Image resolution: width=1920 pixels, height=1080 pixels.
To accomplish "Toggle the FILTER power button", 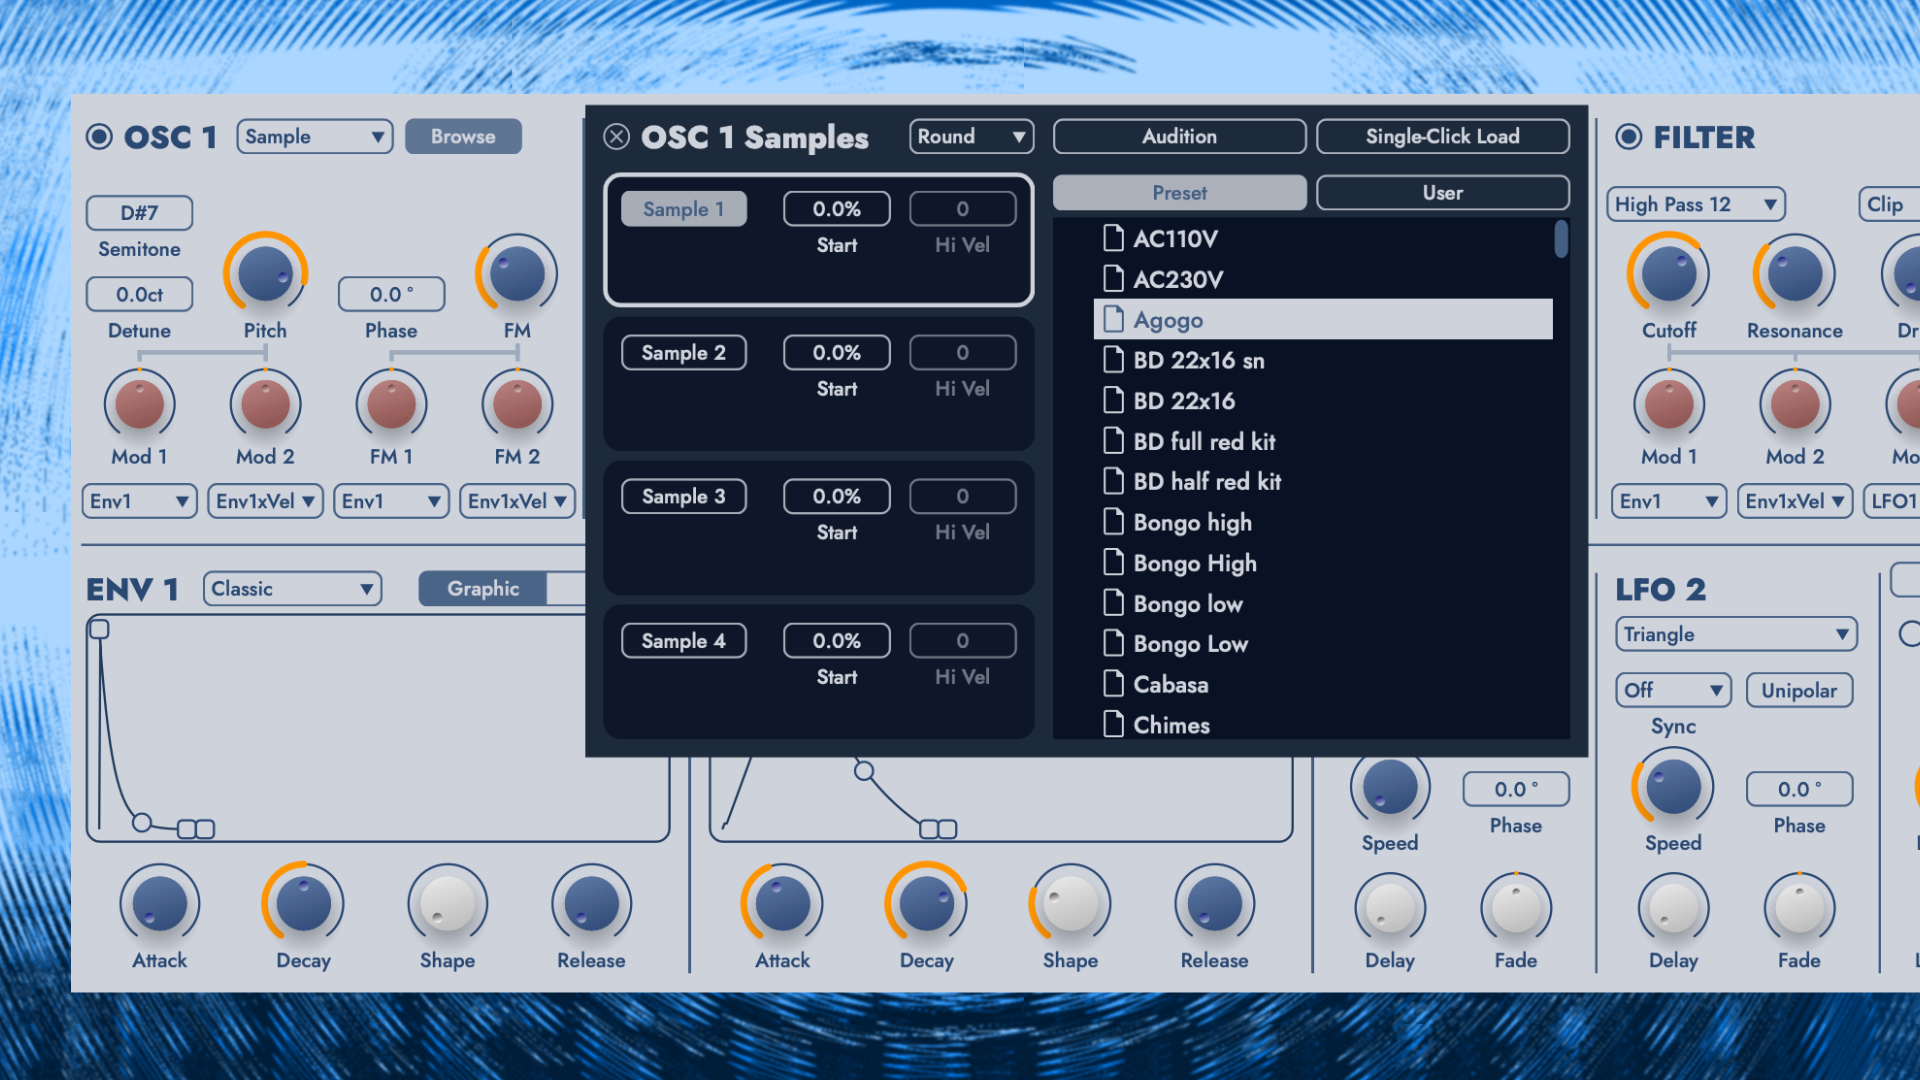I will click(1629, 137).
